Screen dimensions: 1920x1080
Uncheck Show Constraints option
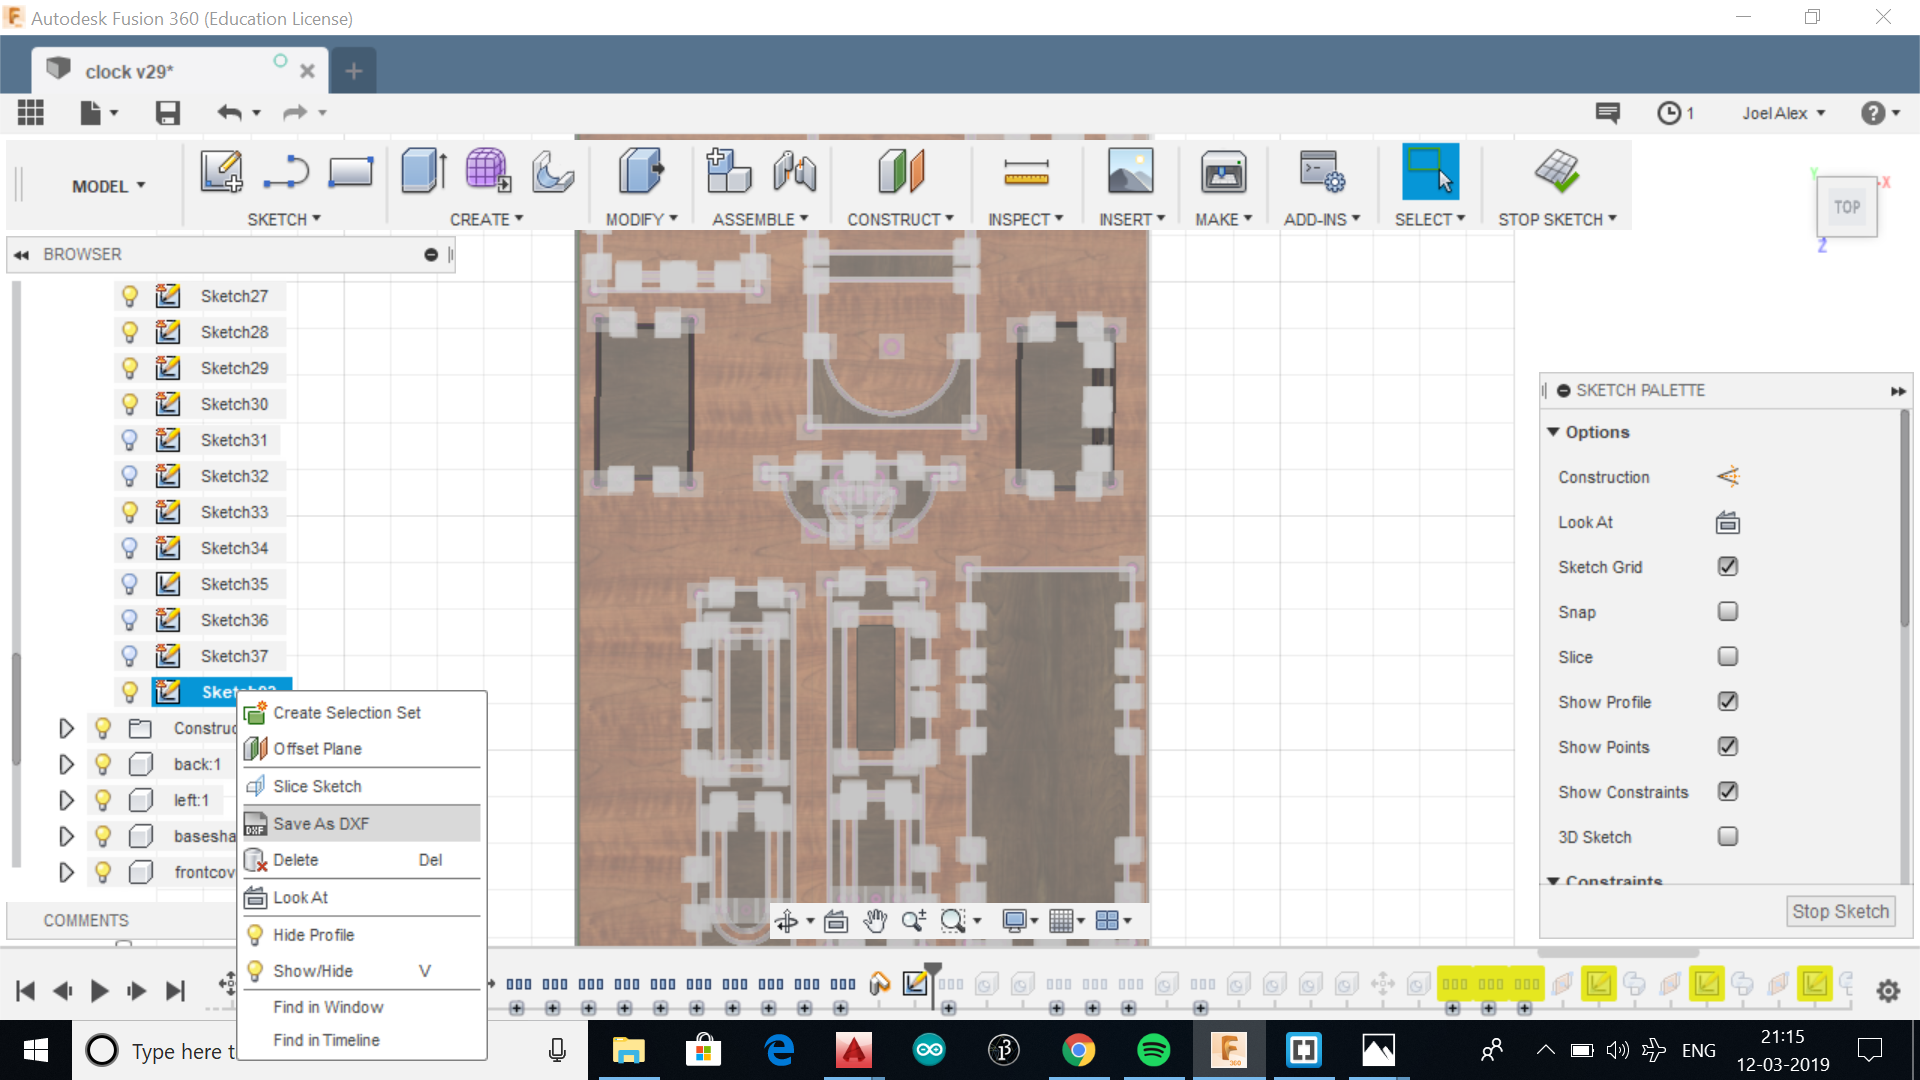1727,792
